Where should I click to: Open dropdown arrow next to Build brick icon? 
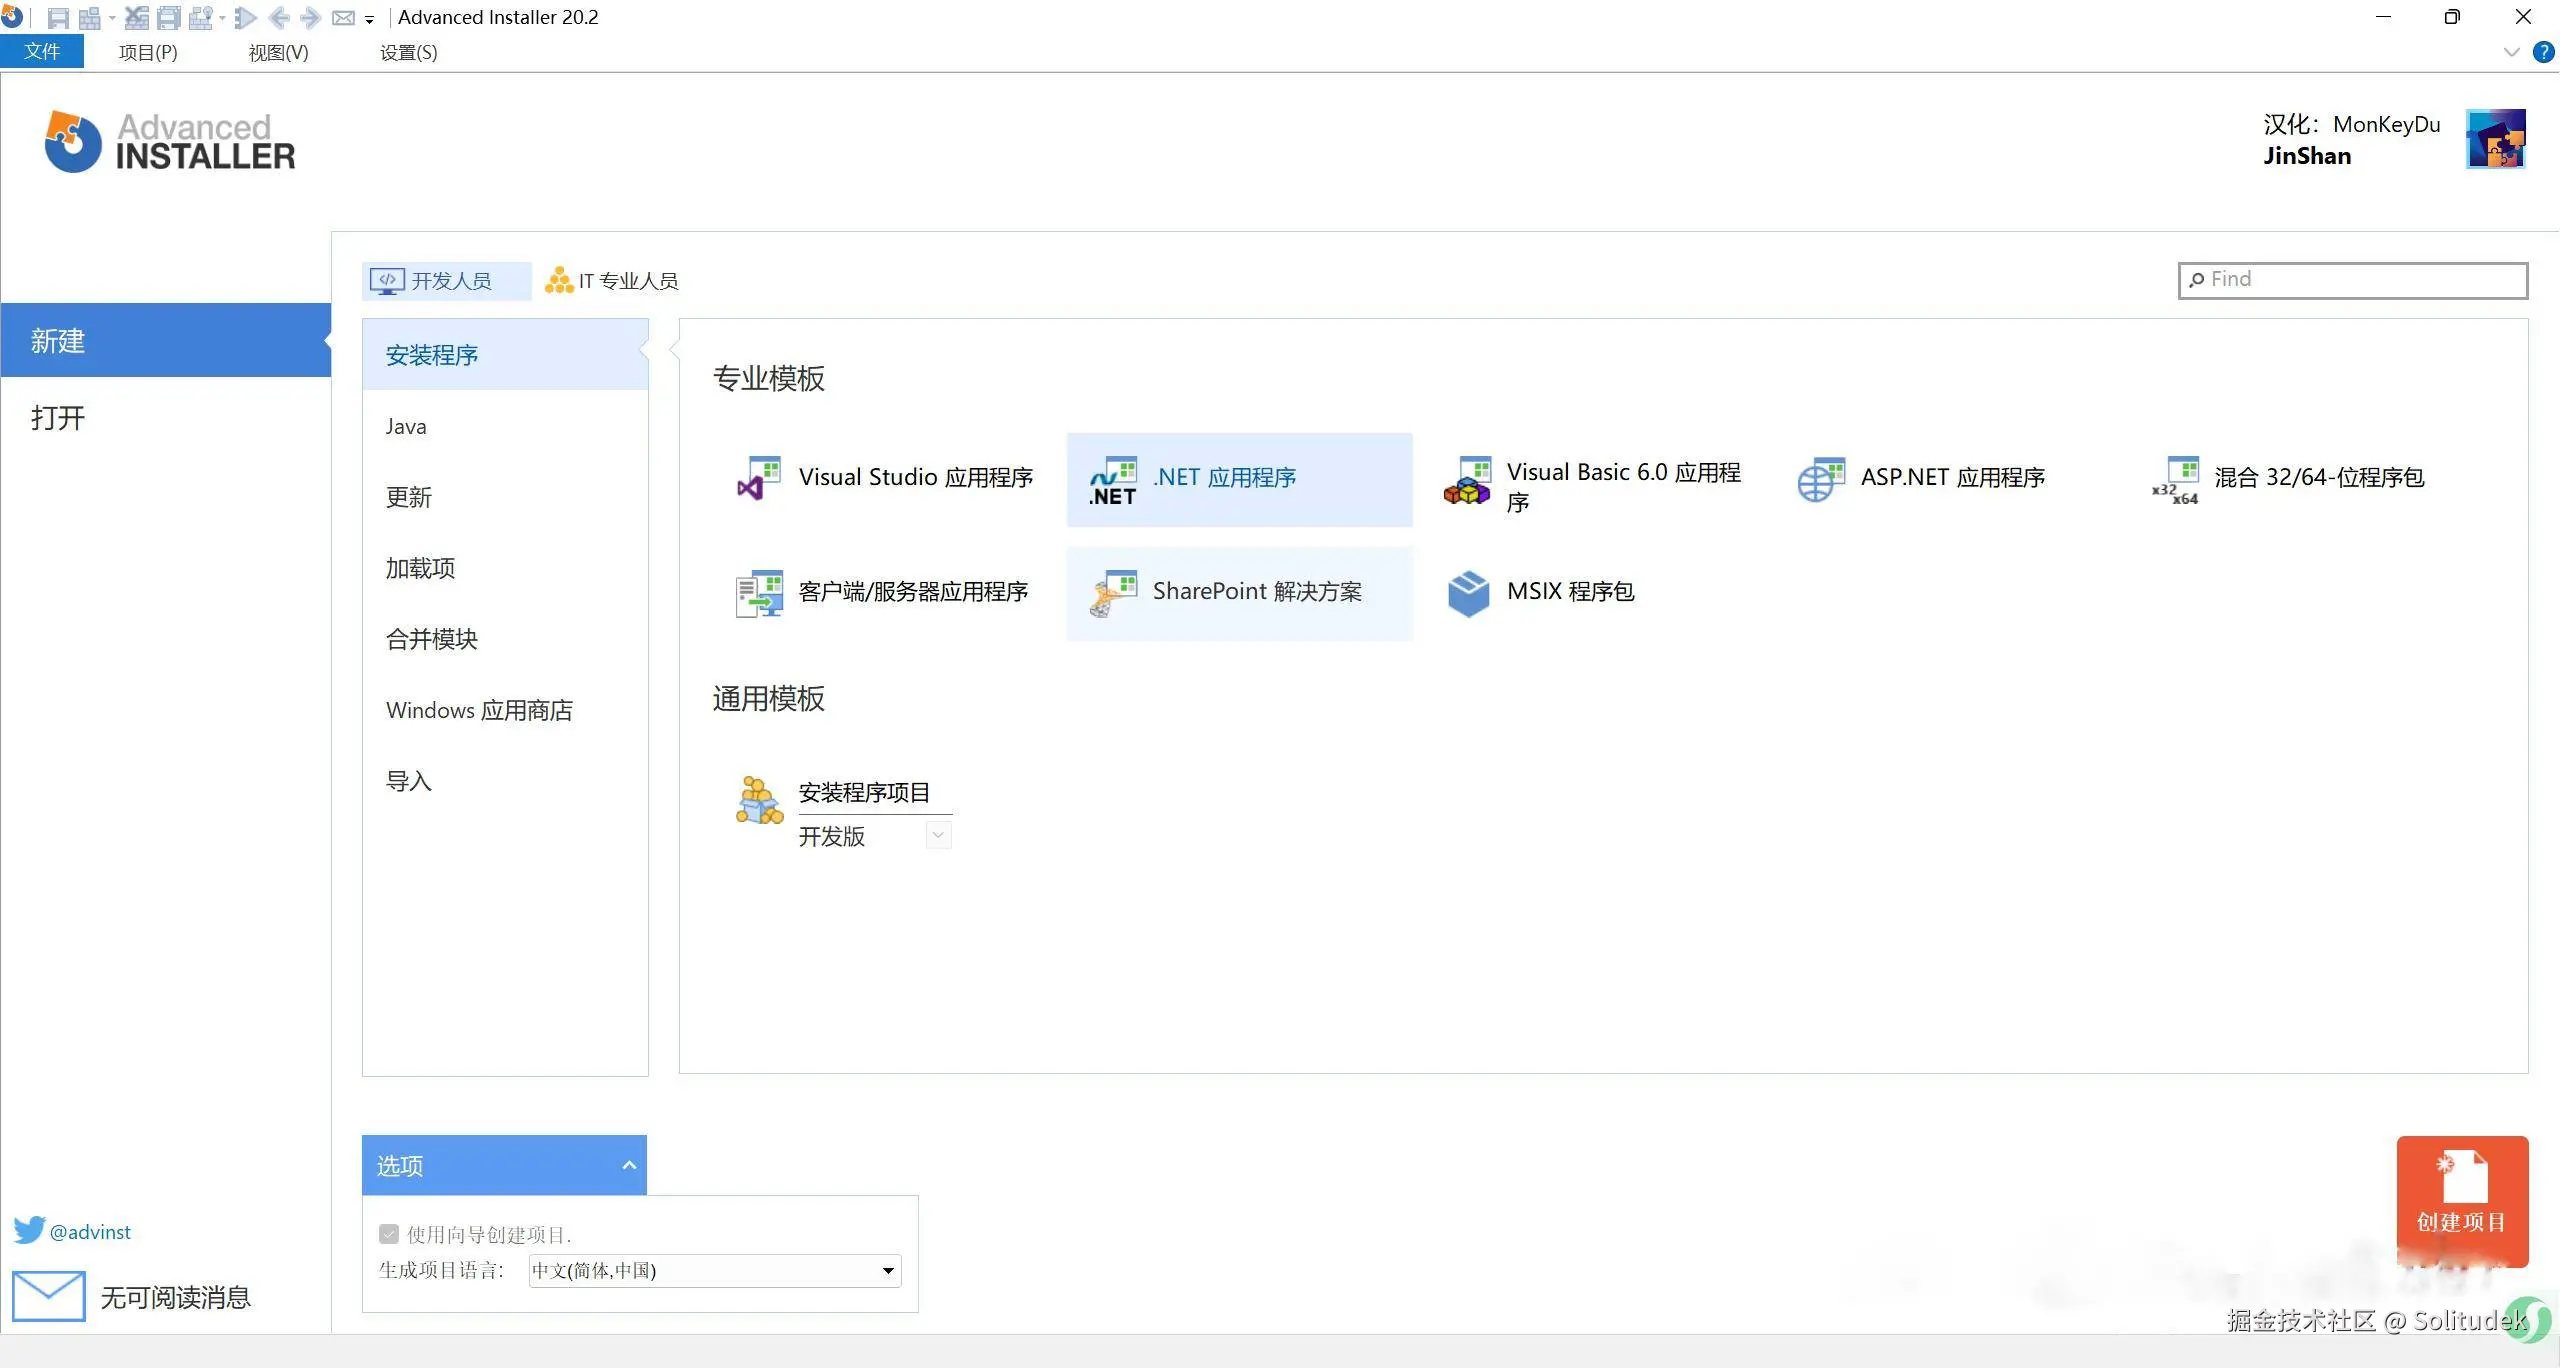111,18
